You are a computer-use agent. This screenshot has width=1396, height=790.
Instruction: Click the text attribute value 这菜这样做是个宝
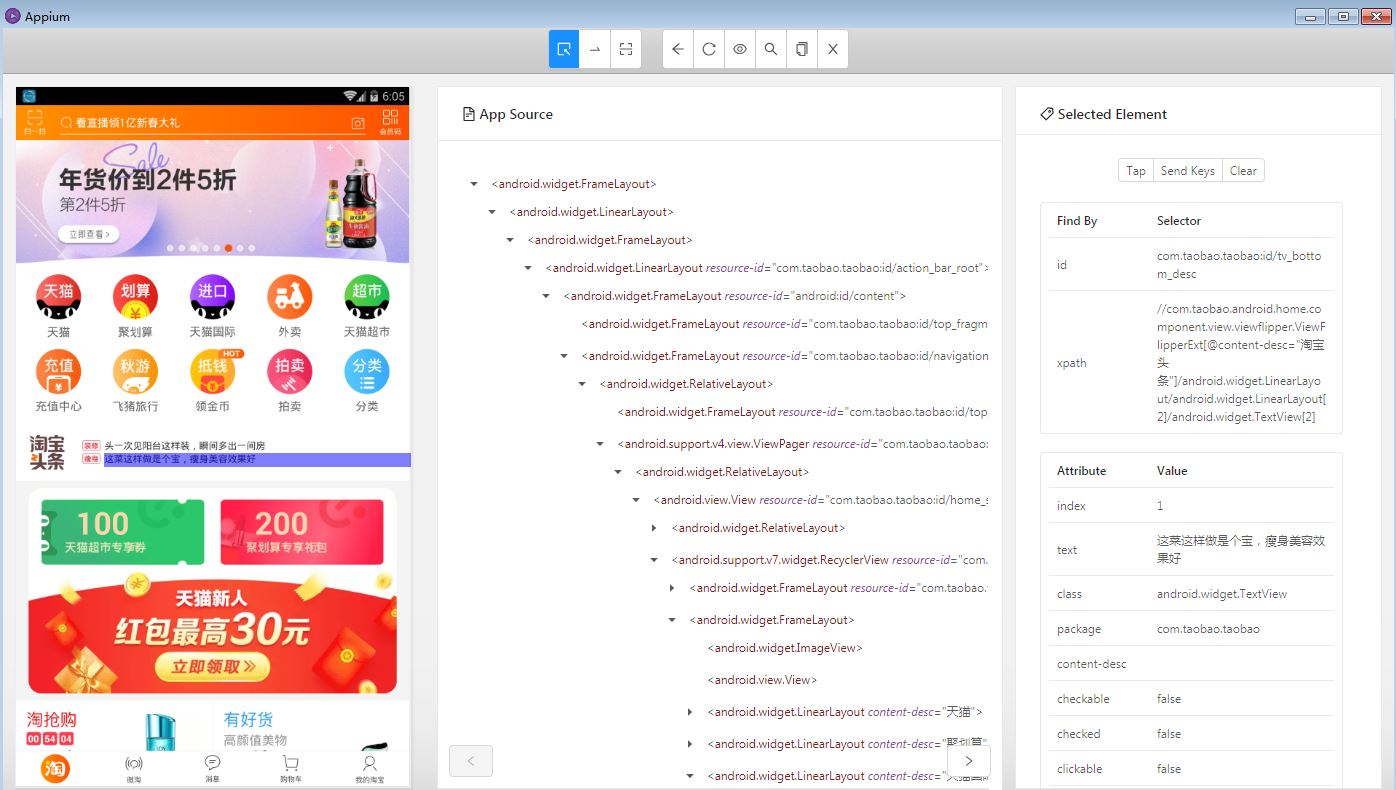click(x=1241, y=549)
